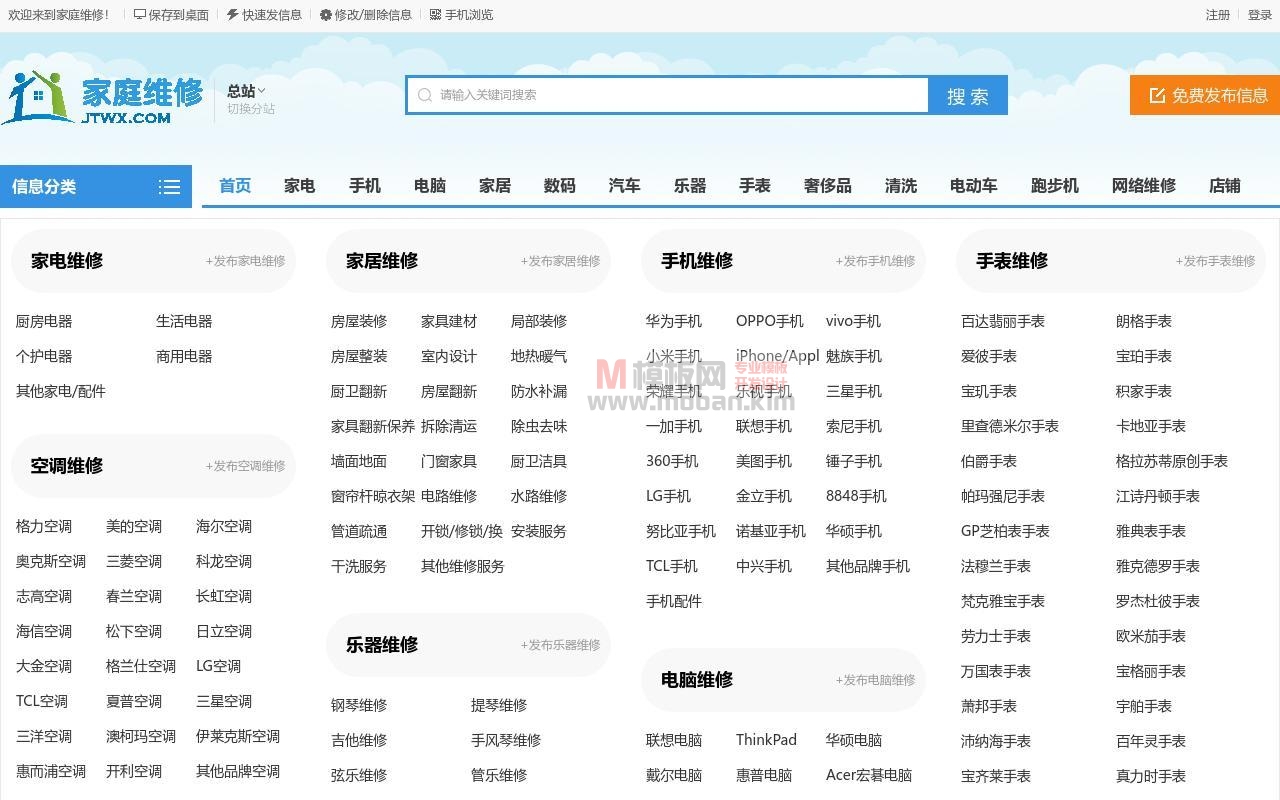This screenshot has height=800, width=1280.
Task: Select the 手表 navigation tab
Action: [755, 186]
